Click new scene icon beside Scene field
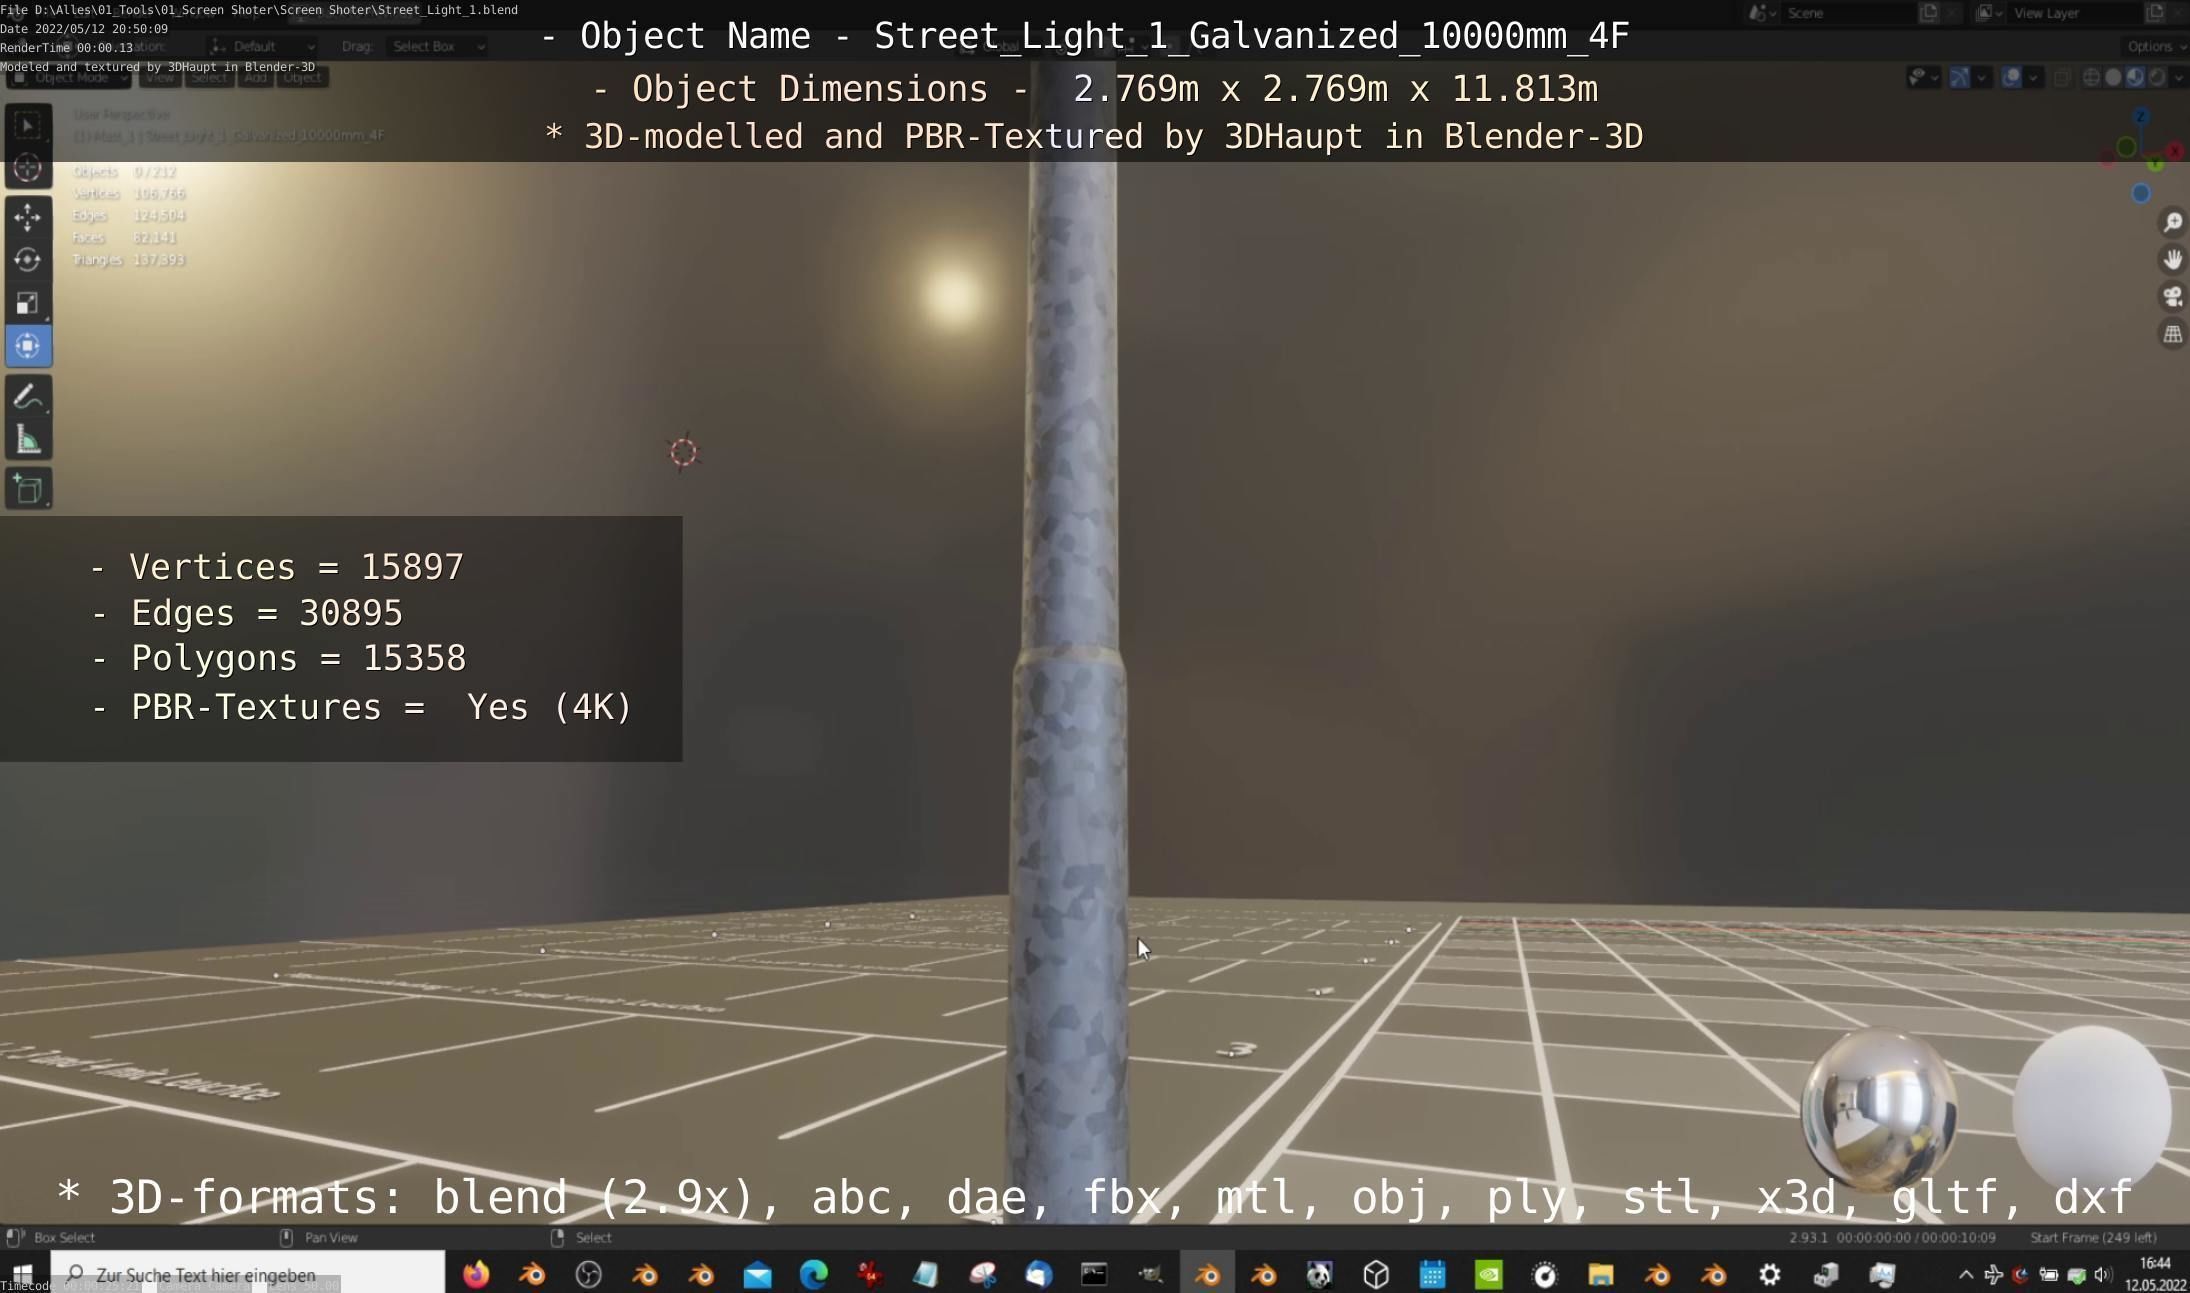2190x1293 pixels. tap(1929, 13)
